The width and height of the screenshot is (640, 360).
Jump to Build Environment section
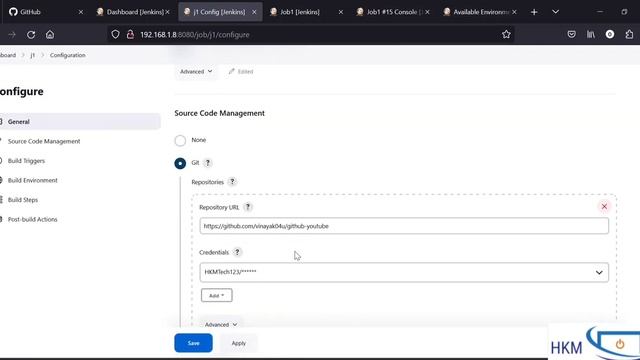(x=32, y=180)
